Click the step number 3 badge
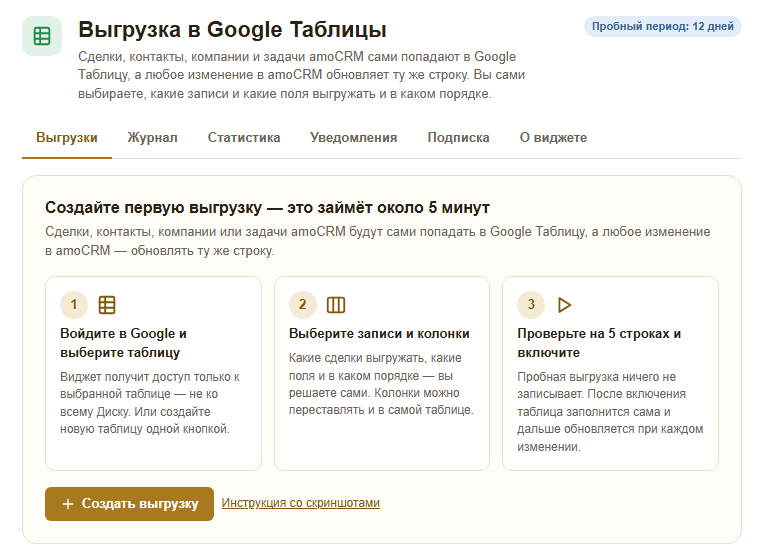This screenshot has height=554, width=764. tap(531, 305)
